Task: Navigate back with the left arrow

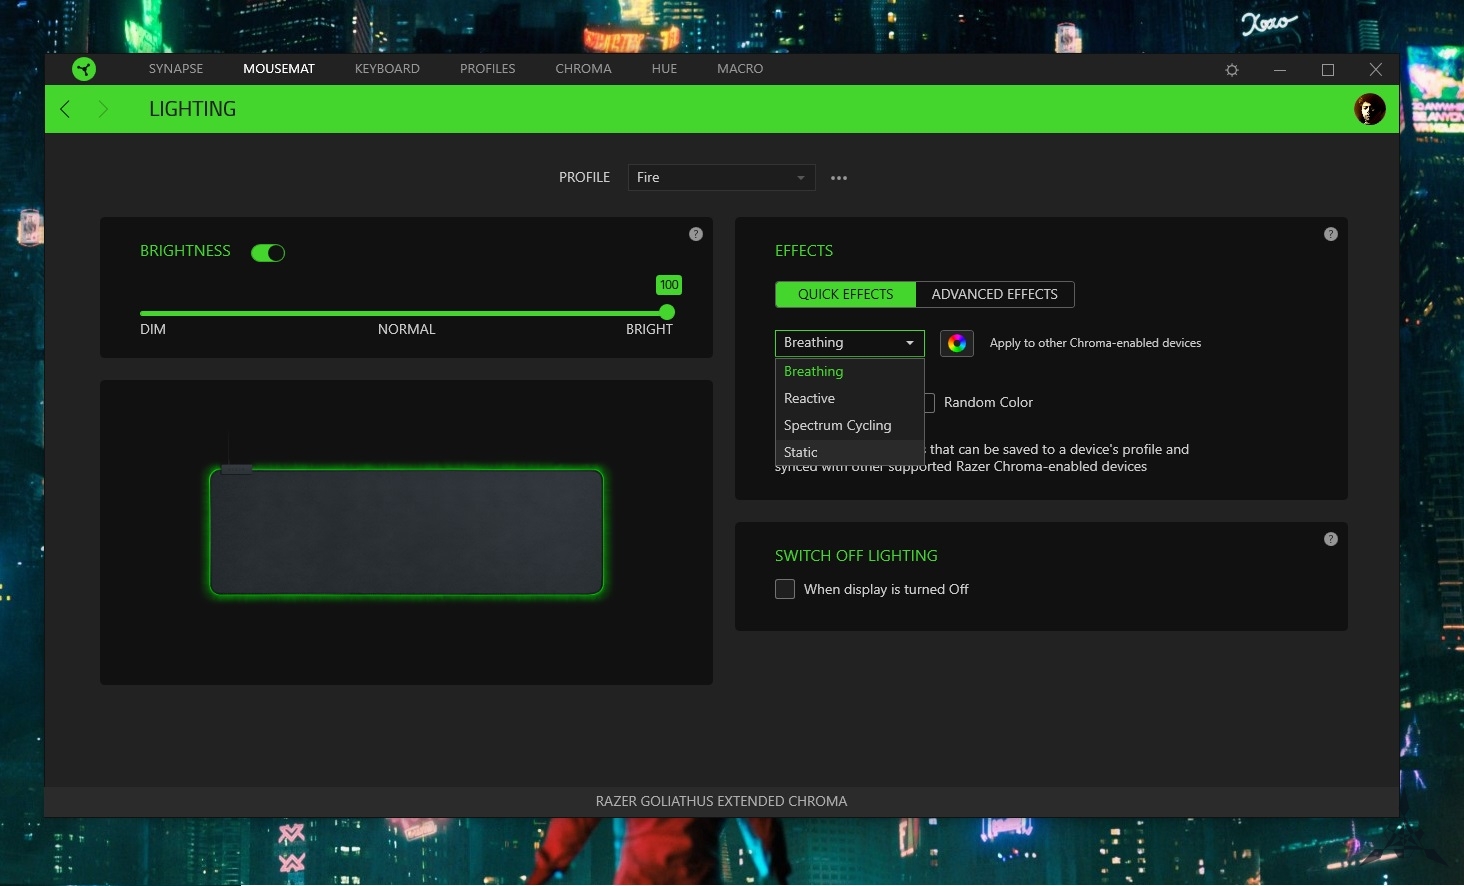Action: [64, 108]
